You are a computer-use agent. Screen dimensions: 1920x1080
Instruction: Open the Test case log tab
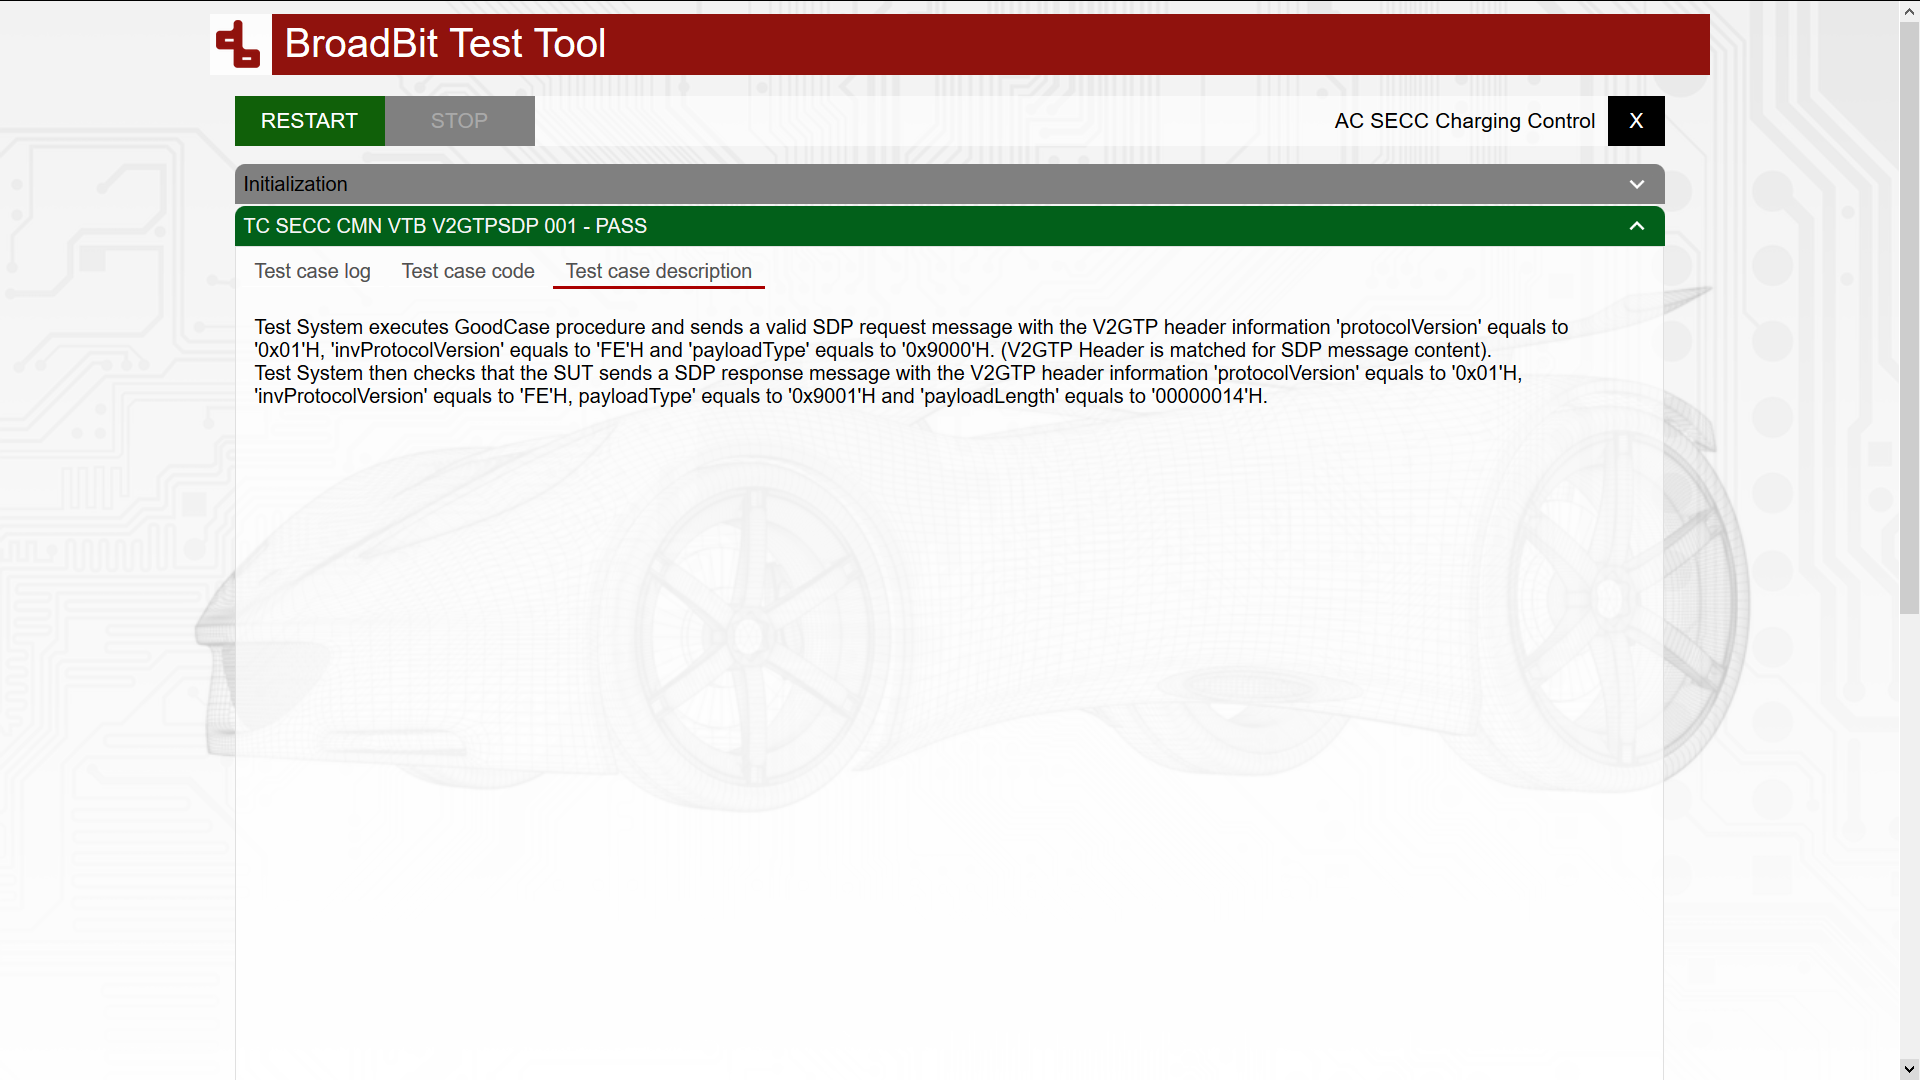pyautogui.click(x=312, y=271)
